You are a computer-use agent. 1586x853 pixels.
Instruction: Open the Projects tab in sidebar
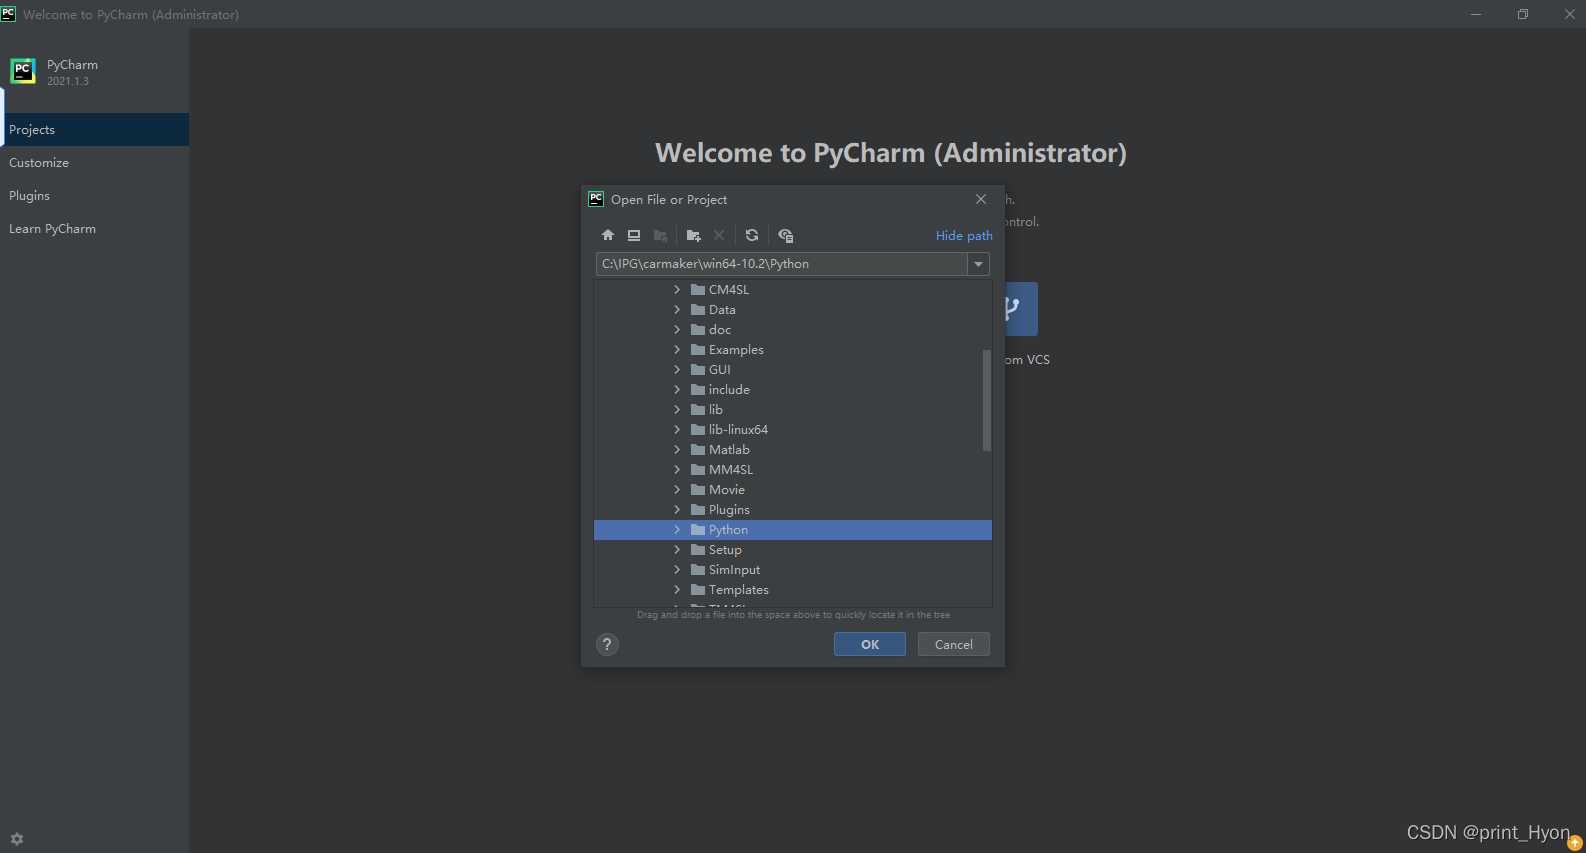[x=94, y=130]
